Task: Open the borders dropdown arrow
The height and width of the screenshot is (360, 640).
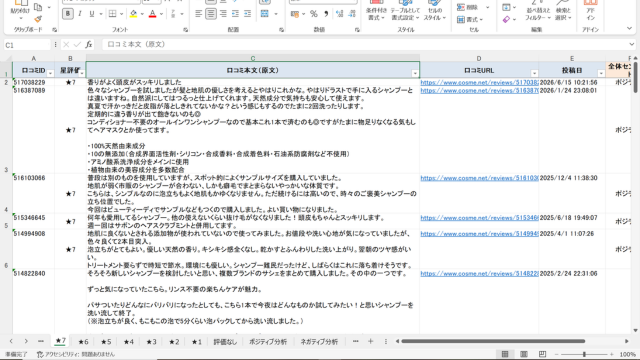Action: pos(121,14)
